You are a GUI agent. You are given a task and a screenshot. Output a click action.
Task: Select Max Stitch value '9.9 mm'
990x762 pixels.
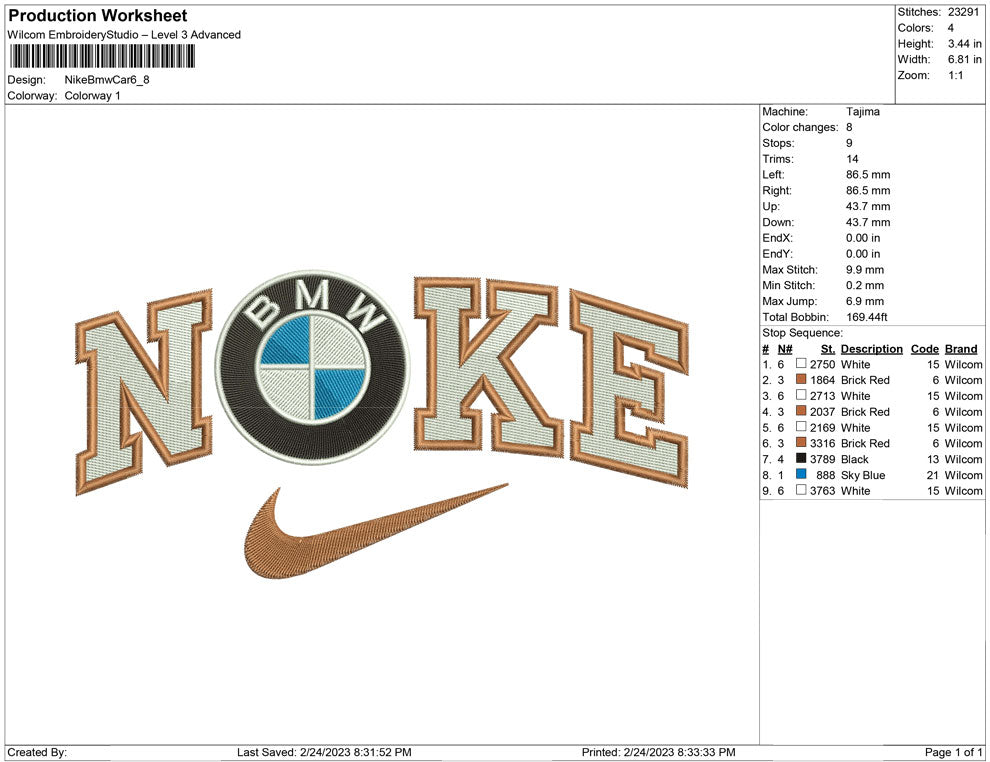(x=865, y=270)
